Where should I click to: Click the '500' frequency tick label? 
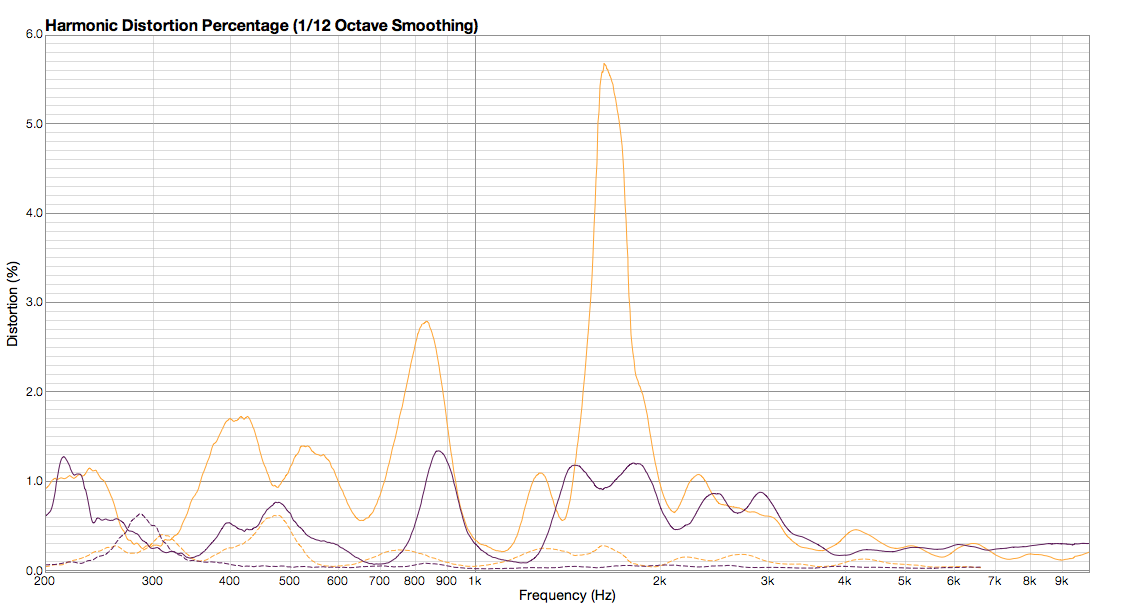[x=289, y=581]
